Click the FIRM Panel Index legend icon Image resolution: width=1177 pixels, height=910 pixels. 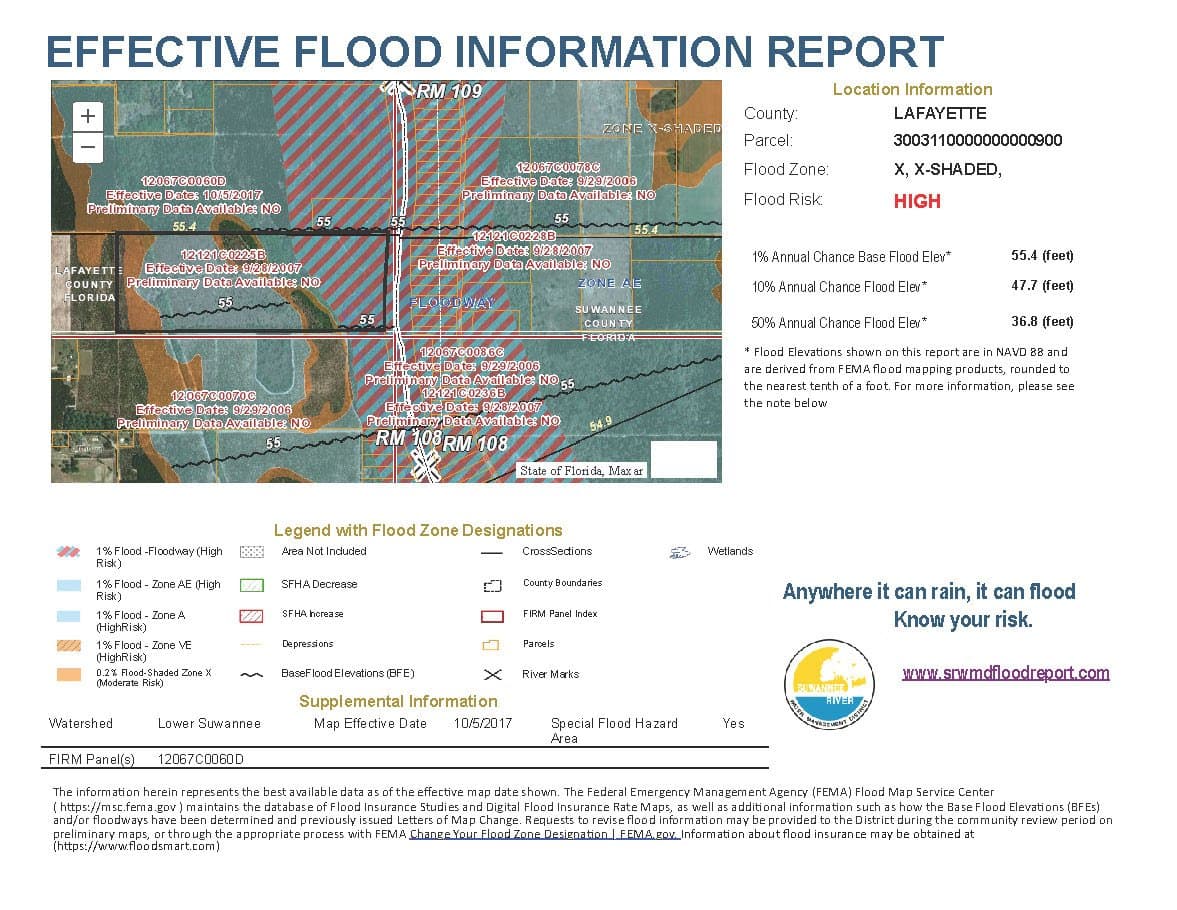tap(492, 615)
